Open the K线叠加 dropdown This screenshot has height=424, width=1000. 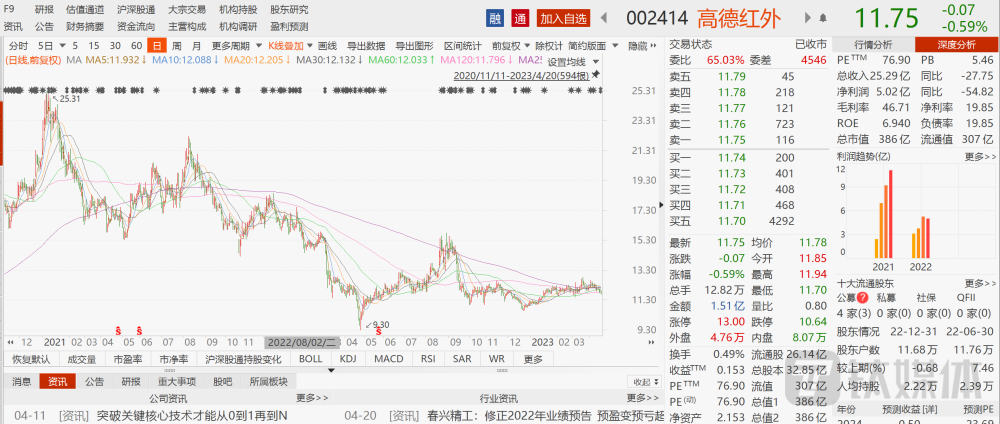coord(309,46)
